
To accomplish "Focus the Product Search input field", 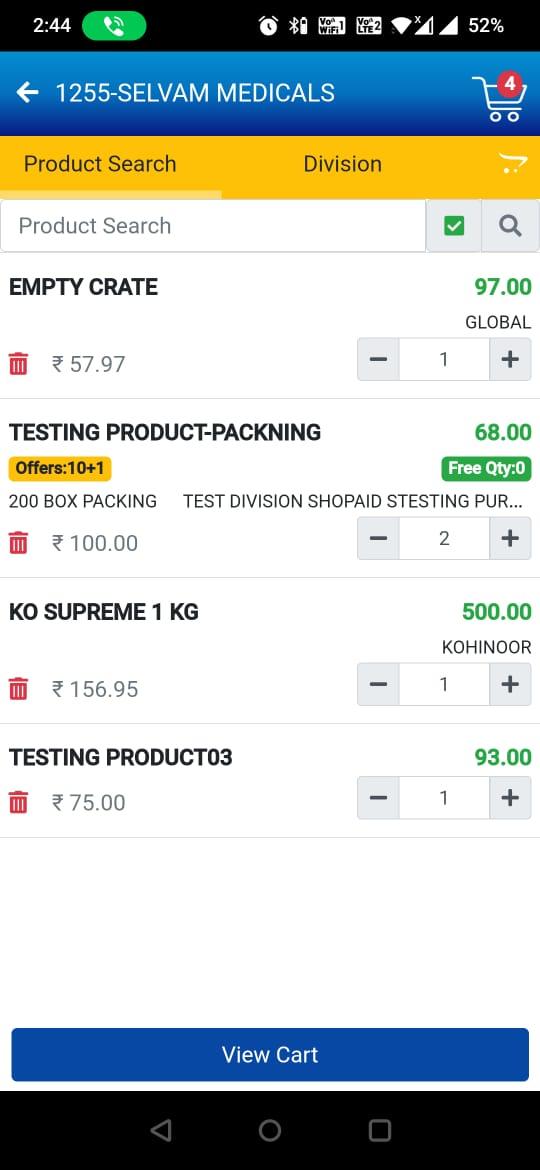I will pyautogui.click(x=213, y=225).
